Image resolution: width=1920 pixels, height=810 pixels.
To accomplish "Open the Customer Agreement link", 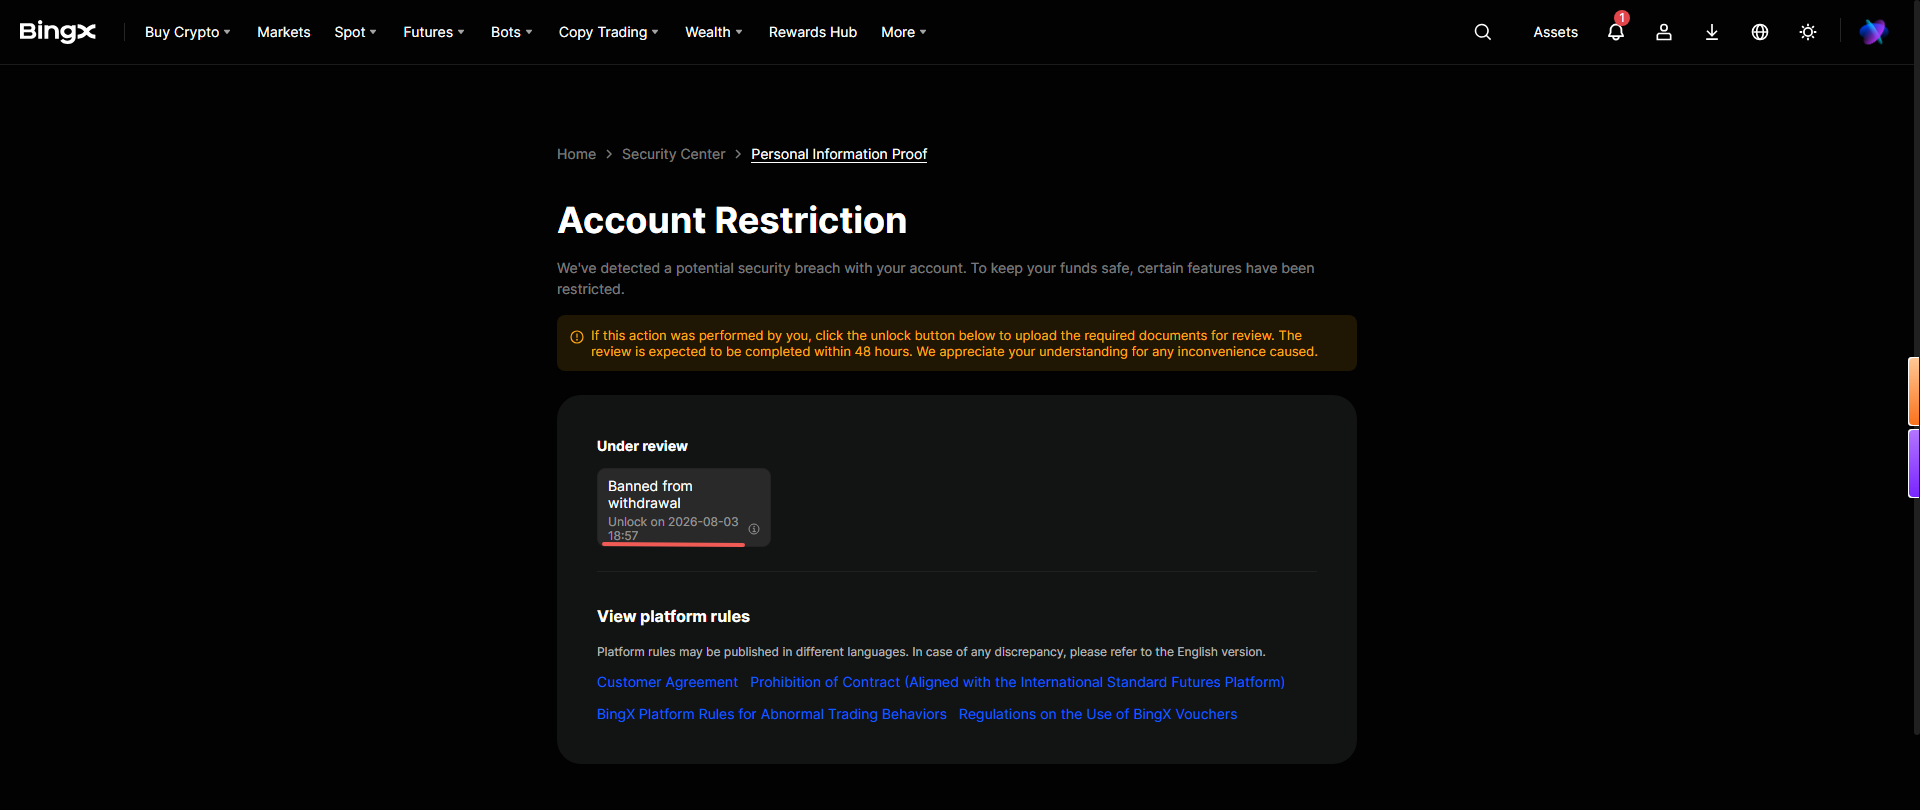I will coord(667,682).
